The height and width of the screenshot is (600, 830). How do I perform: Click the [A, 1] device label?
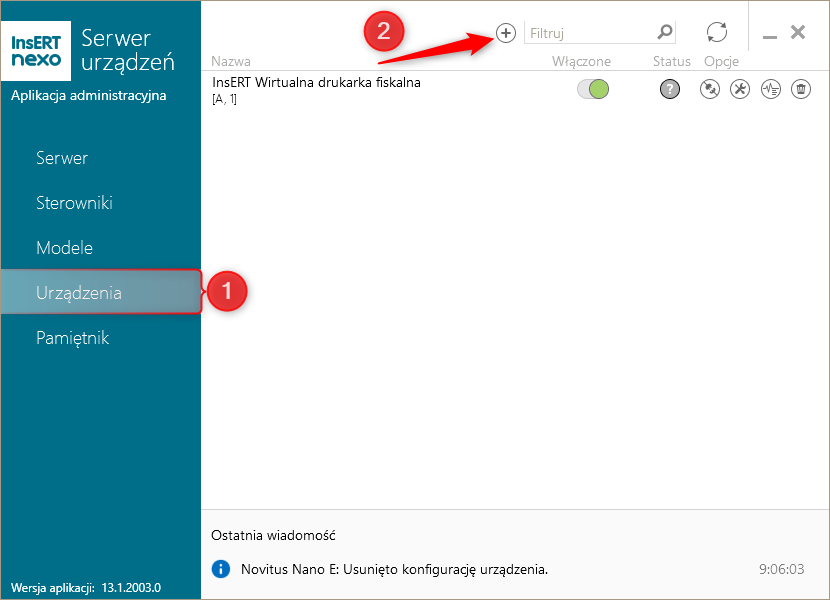click(224, 99)
